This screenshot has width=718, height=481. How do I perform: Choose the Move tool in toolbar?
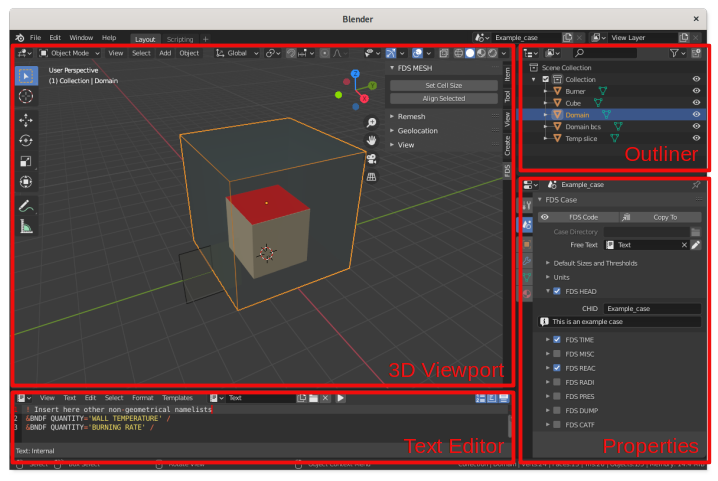tap(26, 120)
